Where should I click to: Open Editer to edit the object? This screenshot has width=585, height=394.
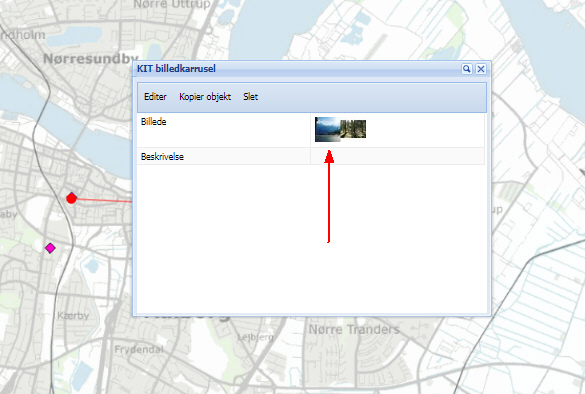tap(155, 97)
